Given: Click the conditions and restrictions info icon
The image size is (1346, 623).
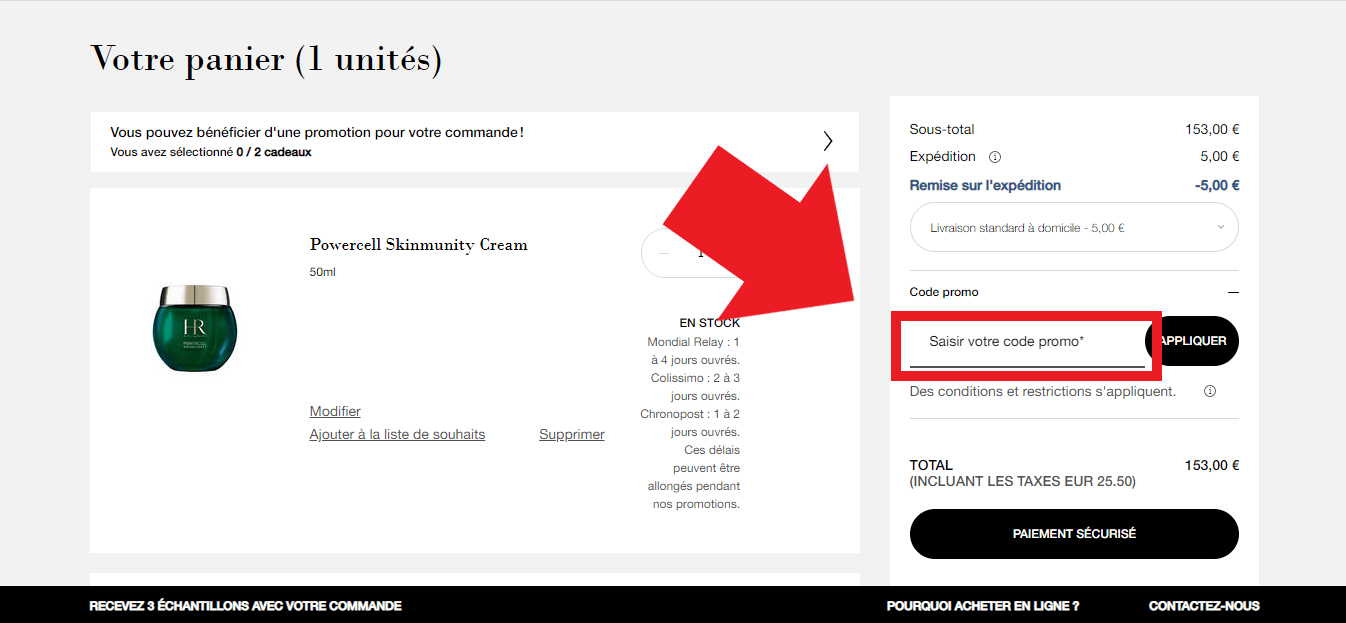Looking at the screenshot, I should point(1209,391).
